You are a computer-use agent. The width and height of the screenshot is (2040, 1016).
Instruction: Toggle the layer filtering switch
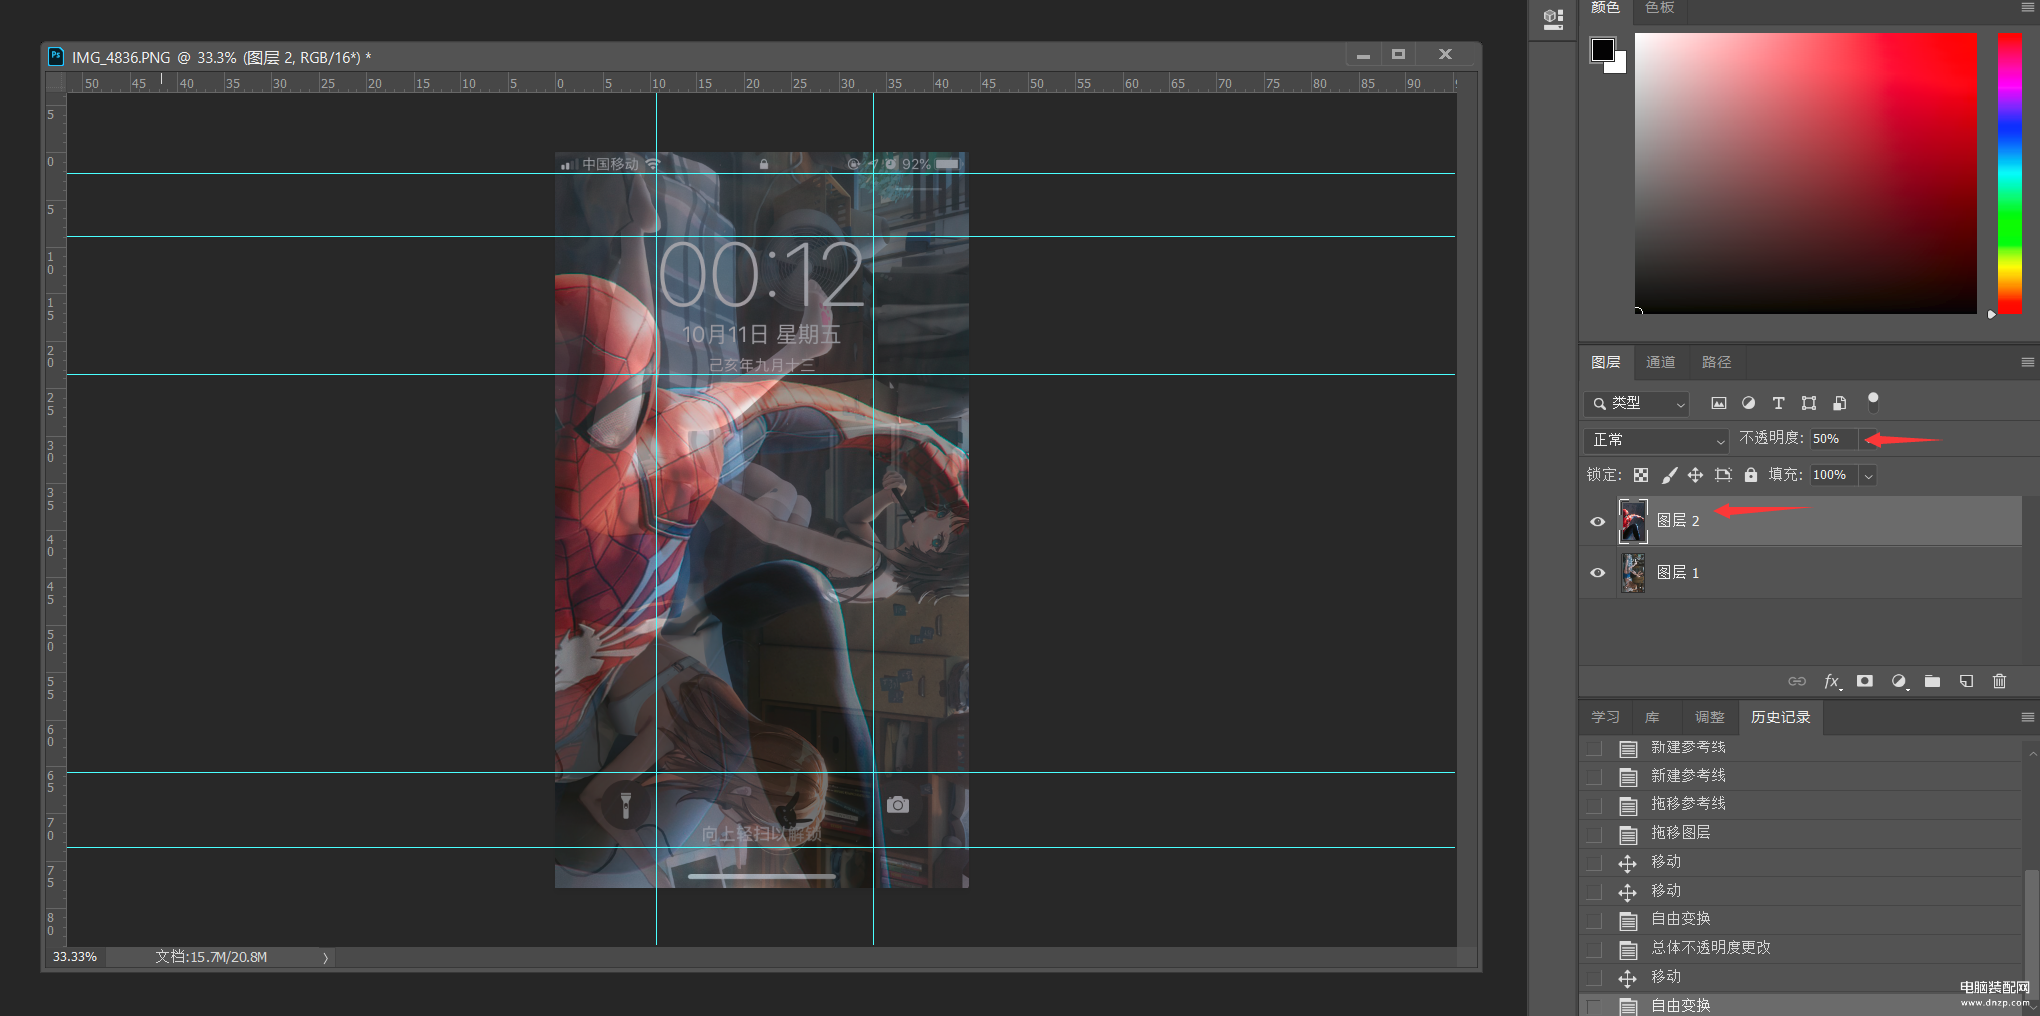(x=1873, y=402)
